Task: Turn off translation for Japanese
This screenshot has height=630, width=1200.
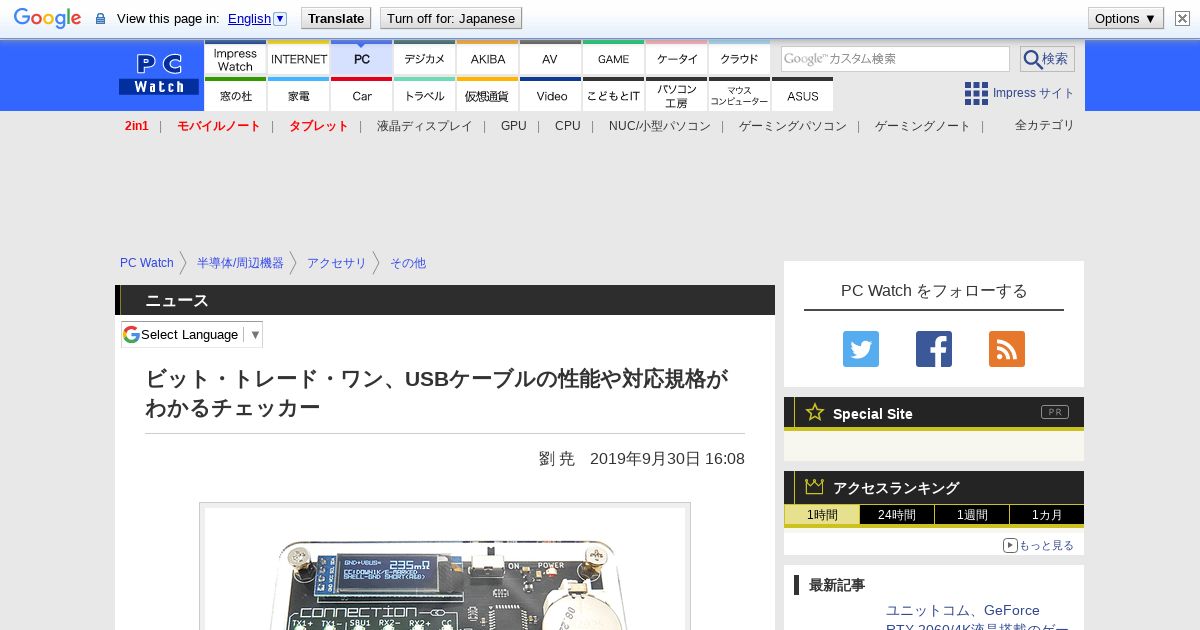Action: (451, 18)
